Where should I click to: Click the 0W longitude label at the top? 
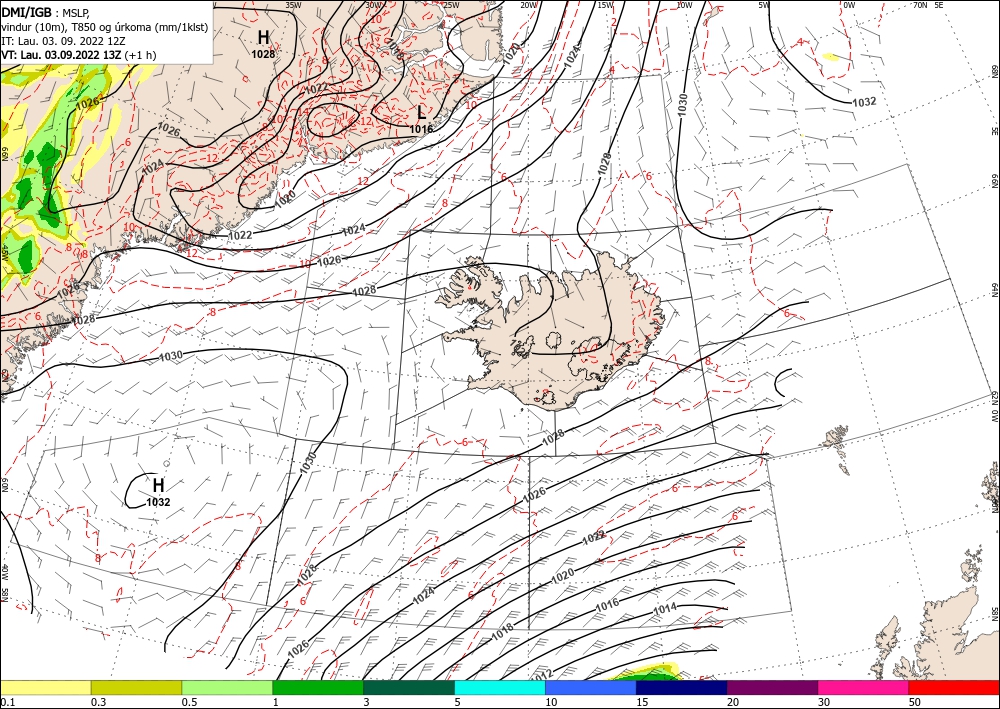[849, 4]
